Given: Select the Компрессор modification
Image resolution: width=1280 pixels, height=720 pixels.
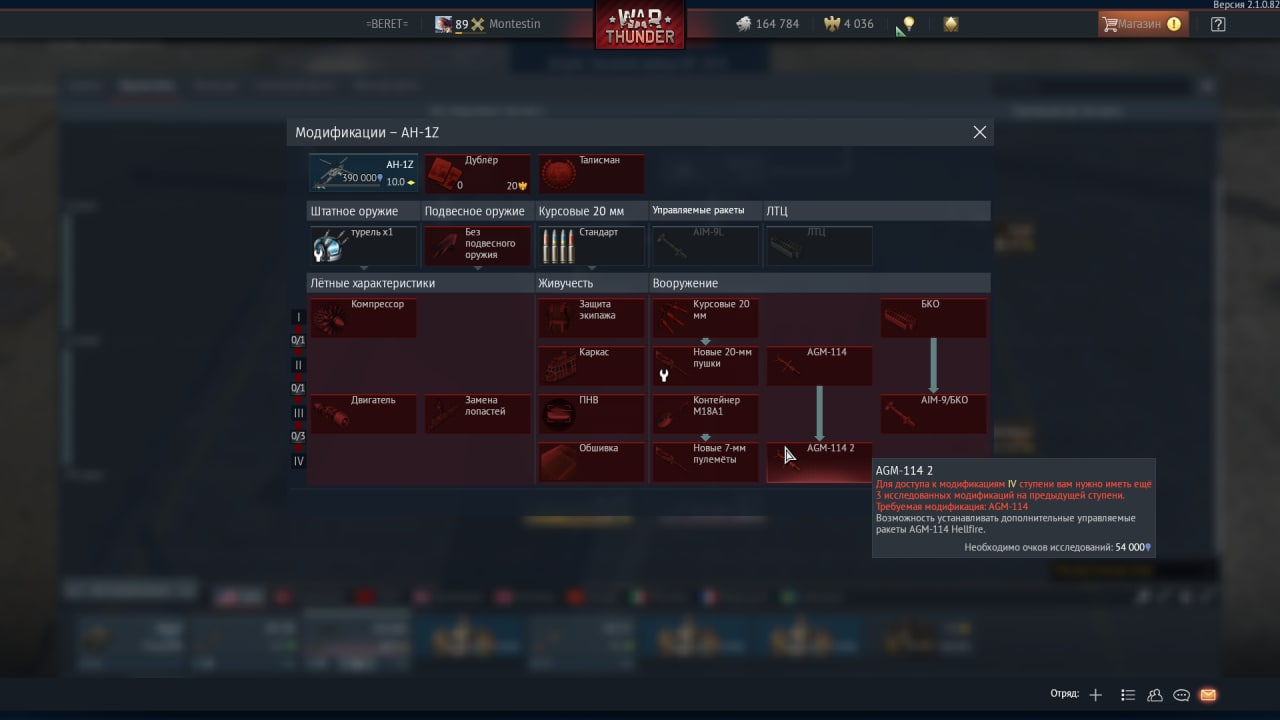Looking at the screenshot, I should (363, 318).
